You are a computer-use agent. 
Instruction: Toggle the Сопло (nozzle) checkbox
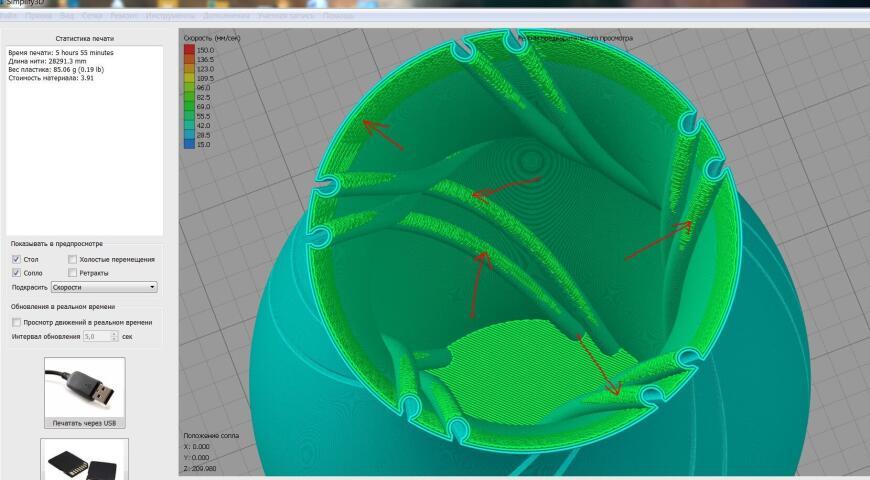point(17,272)
